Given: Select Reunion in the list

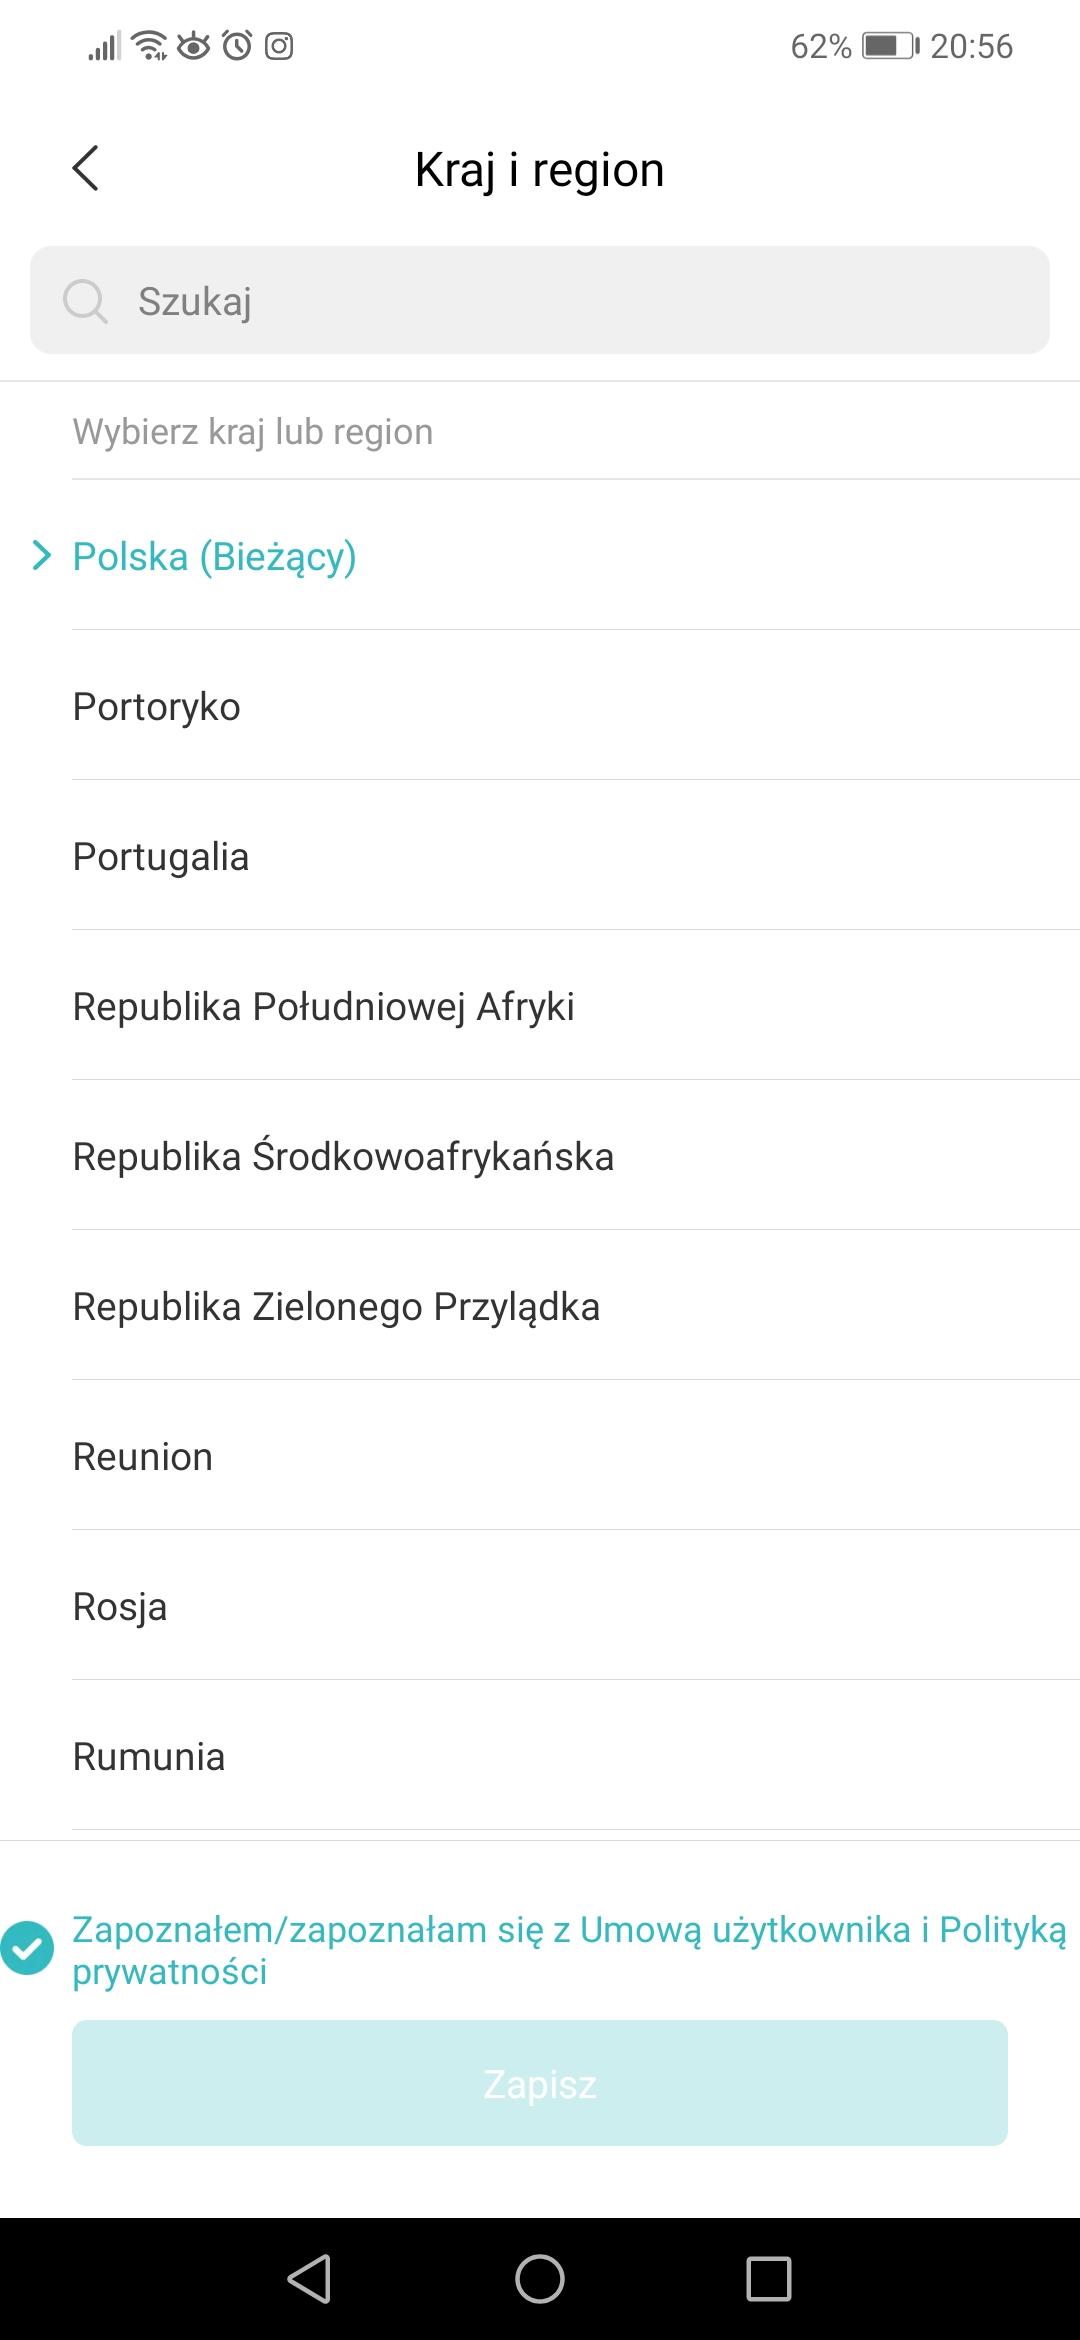Looking at the screenshot, I should [x=143, y=1456].
